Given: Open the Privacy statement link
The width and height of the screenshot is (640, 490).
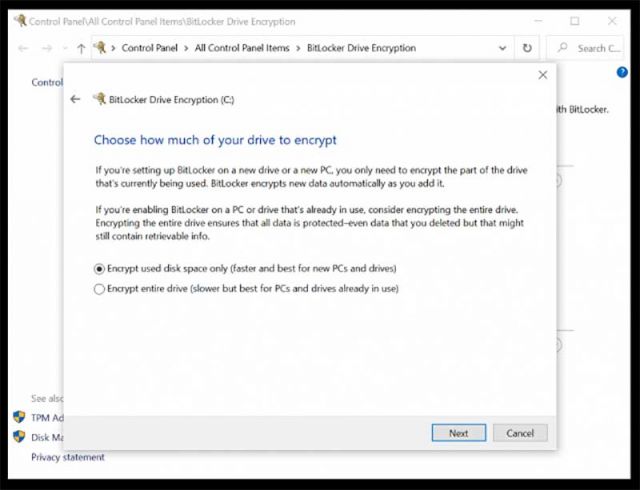Looking at the screenshot, I should pyautogui.click(x=68, y=457).
